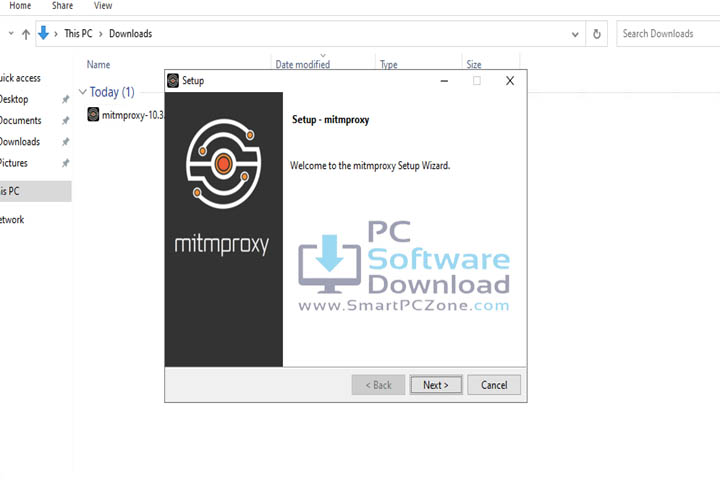Click the mitmproxy installer file icon

pos(93,114)
